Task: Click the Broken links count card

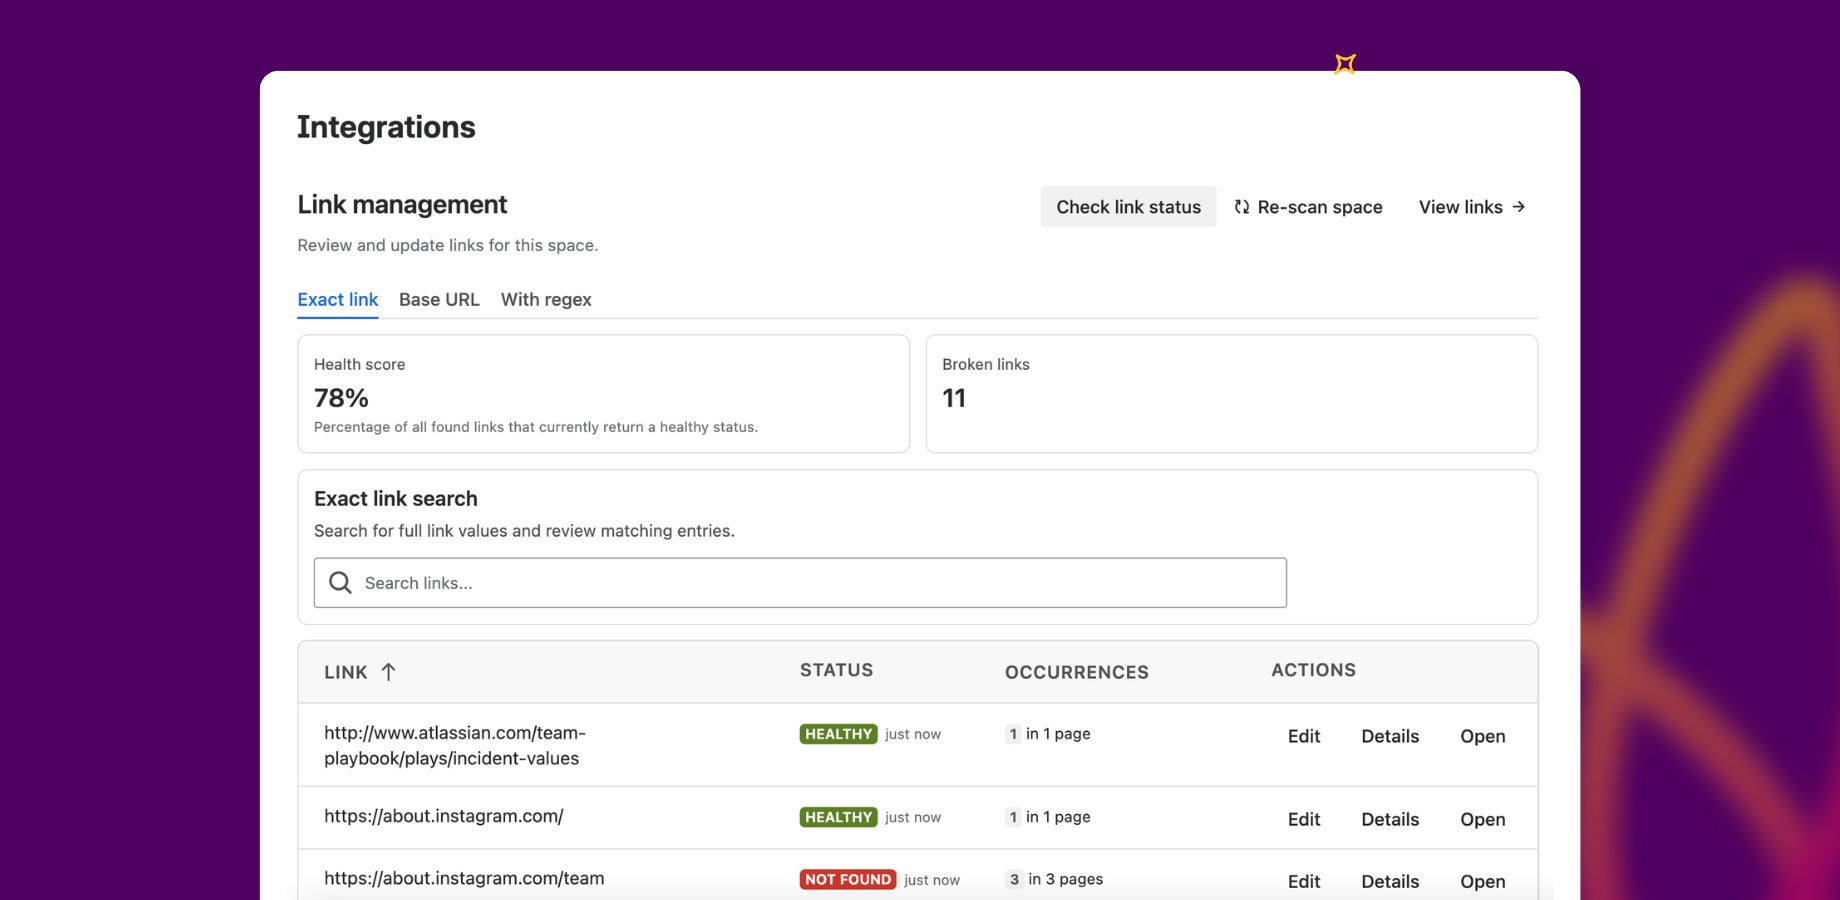Action: tap(1231, 394)
